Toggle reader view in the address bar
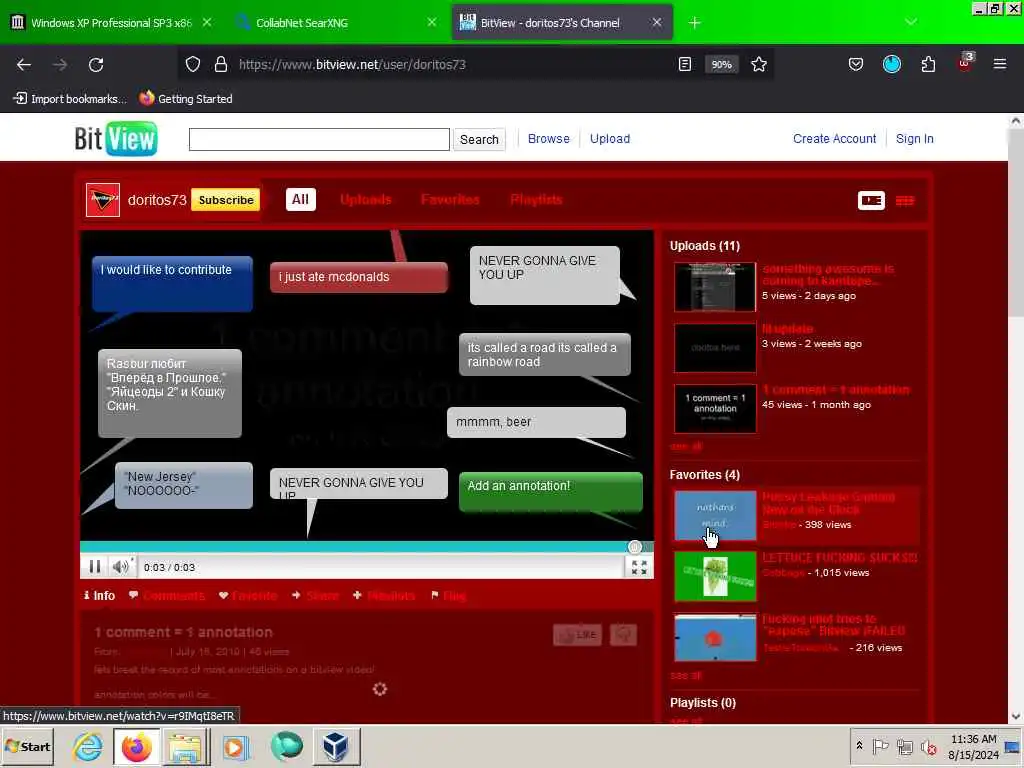 (684, 64)
